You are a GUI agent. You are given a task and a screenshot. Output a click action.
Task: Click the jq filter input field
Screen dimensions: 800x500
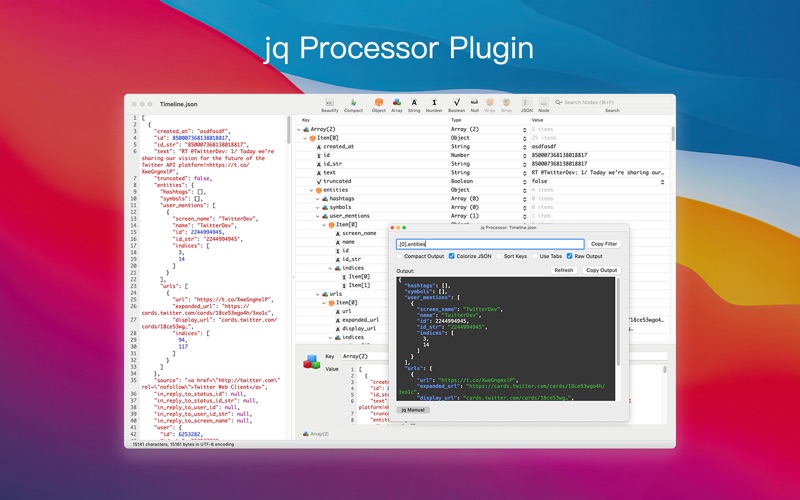pos(490,244)
